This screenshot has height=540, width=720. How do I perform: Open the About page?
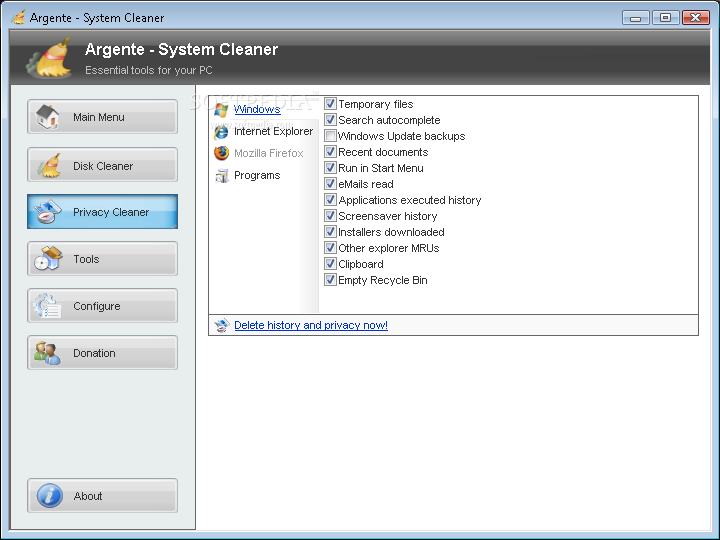pyautogui.click(x=102, y=496)
